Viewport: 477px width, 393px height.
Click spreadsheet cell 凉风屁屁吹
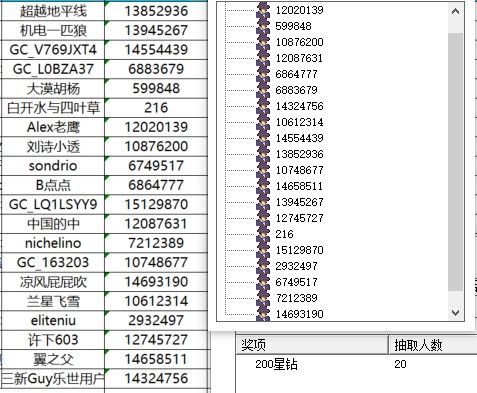tap(53, 282)
